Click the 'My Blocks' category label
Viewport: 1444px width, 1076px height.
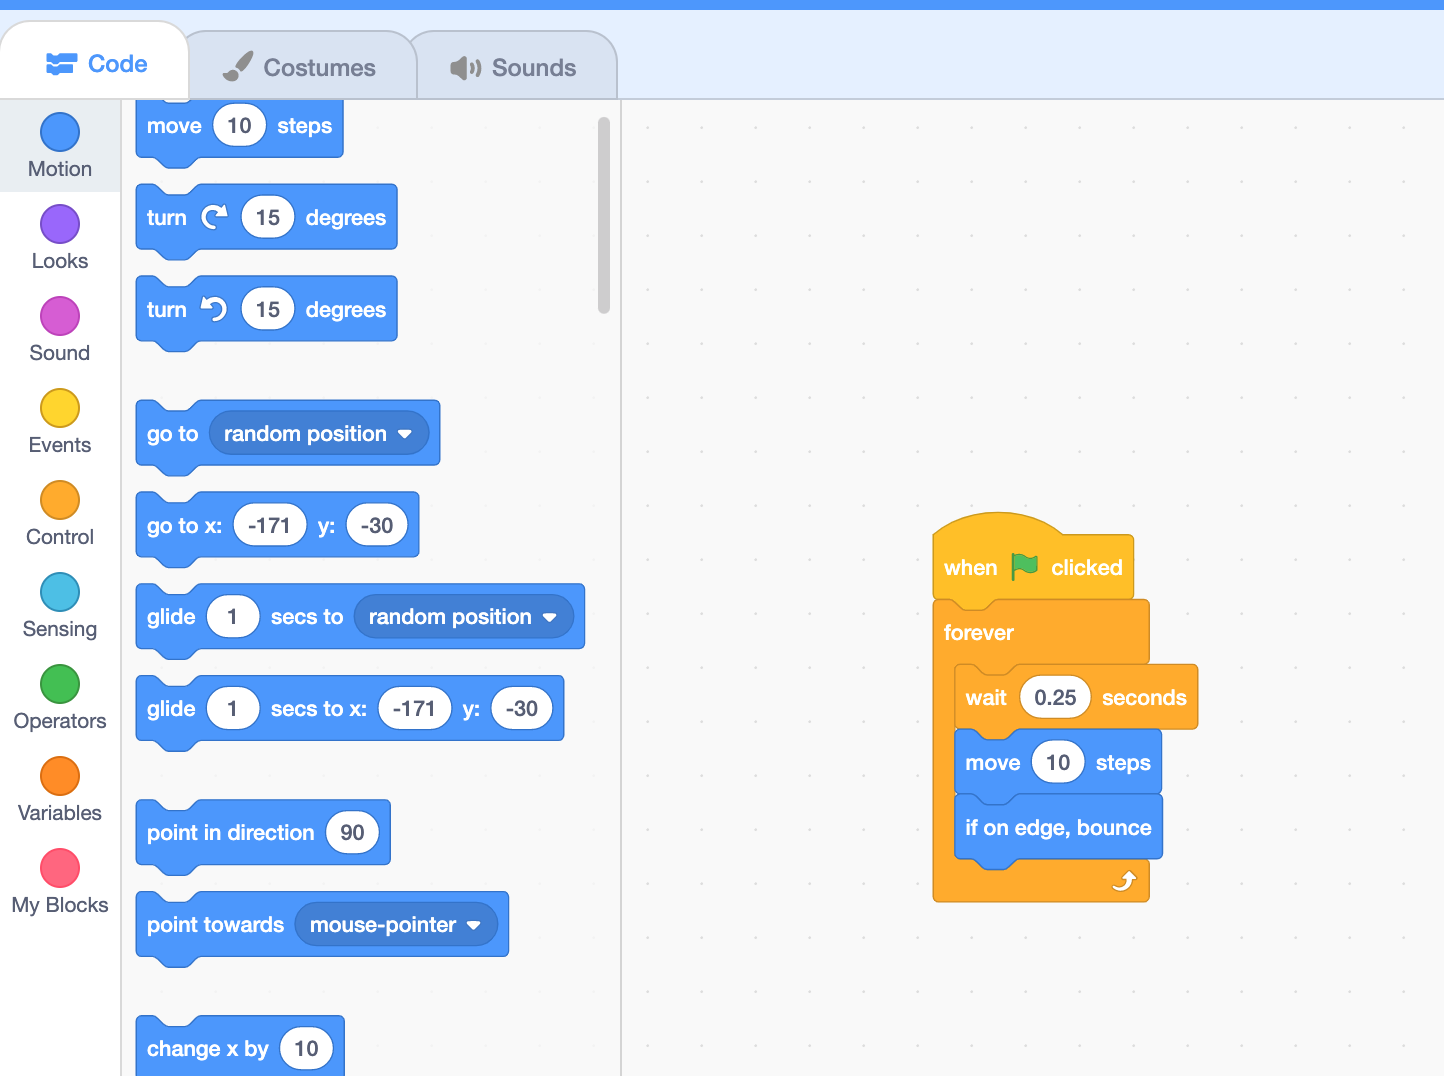point(60,905)
